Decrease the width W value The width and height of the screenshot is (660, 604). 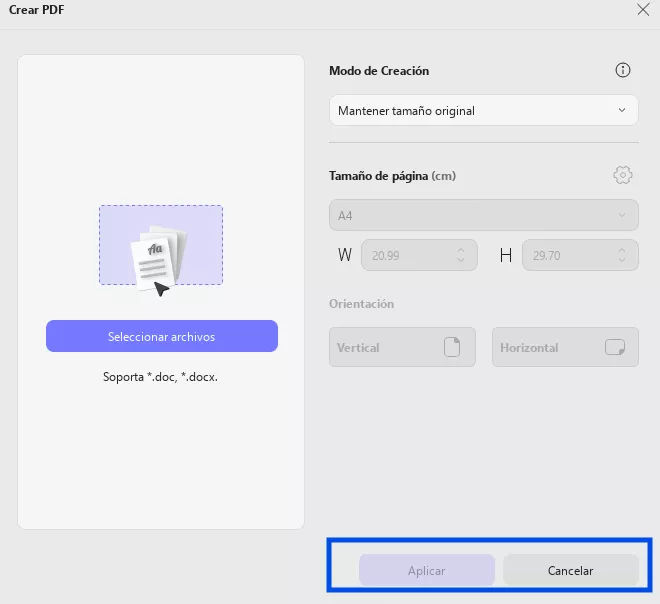461,260
